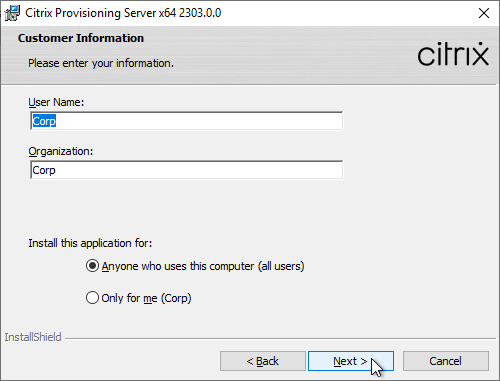
Task: Click the highlighted 'Corp' text in User Name
Action: (44, 121)
